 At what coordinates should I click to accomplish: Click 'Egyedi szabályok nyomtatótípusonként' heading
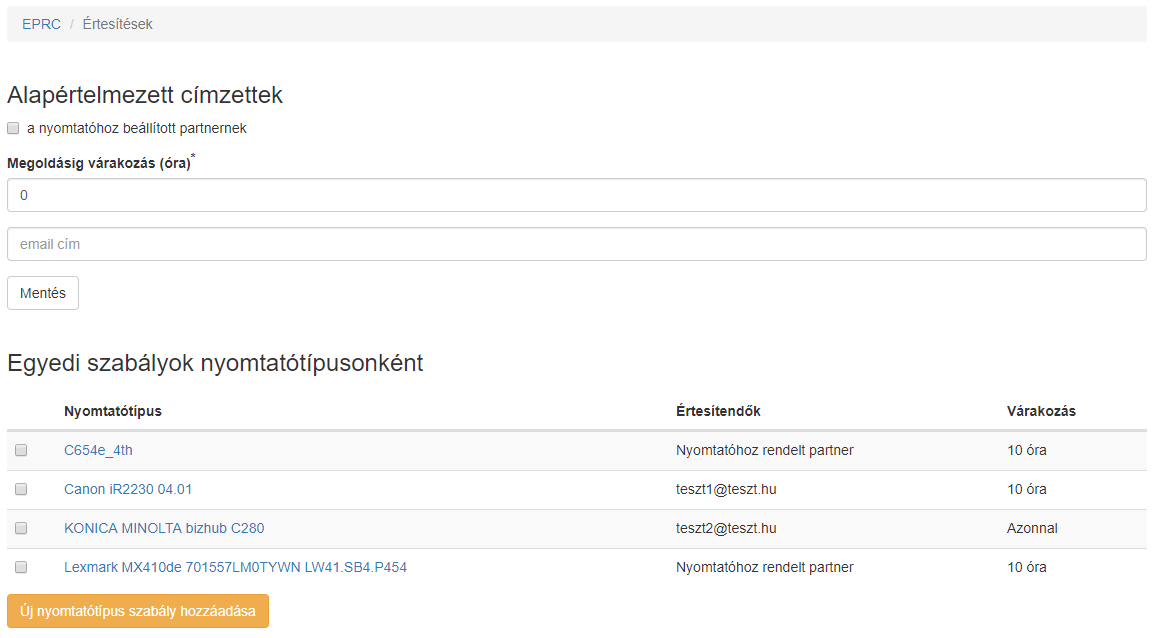215,363
